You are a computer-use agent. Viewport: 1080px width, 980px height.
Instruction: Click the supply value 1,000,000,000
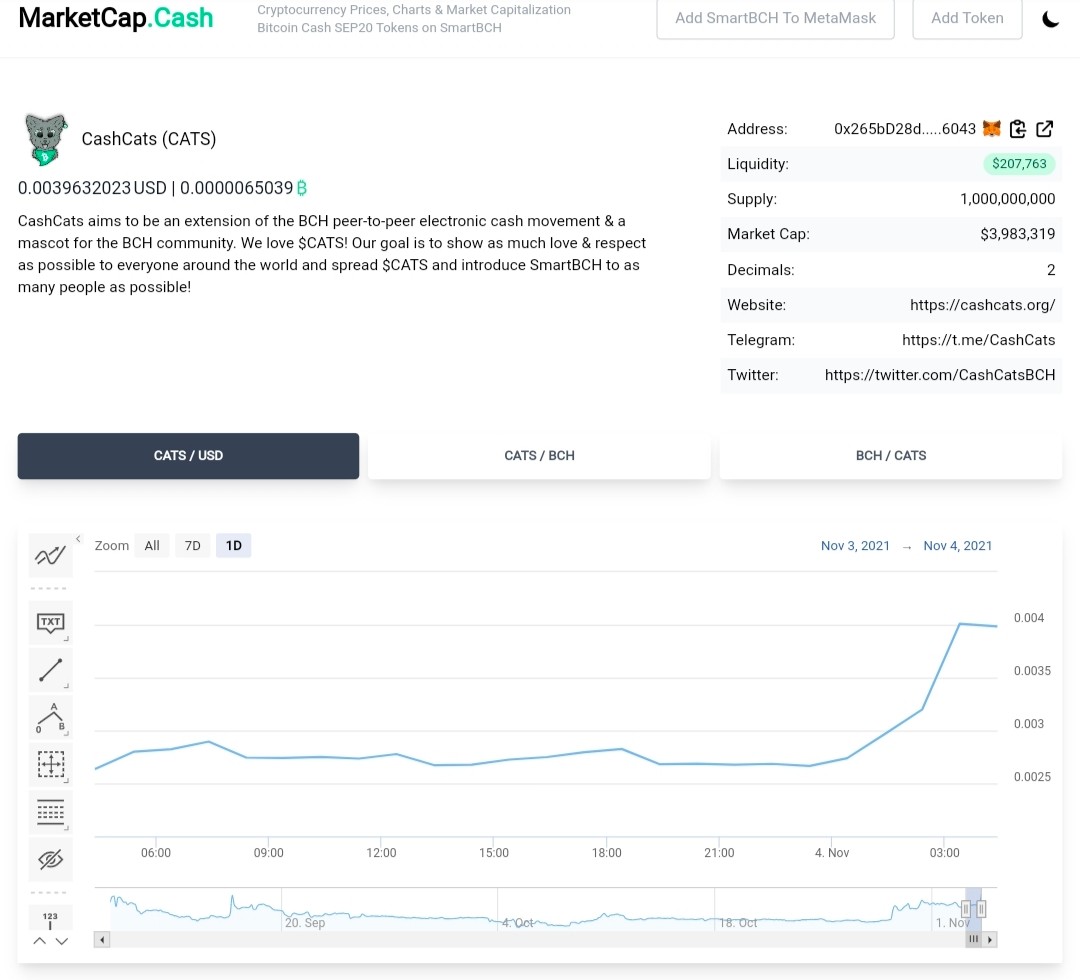point(1007,199)
